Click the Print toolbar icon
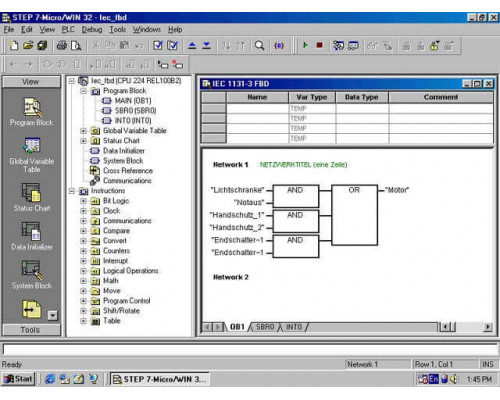The image size is (500, 400). pyautogui.click(x=62, y=45)
